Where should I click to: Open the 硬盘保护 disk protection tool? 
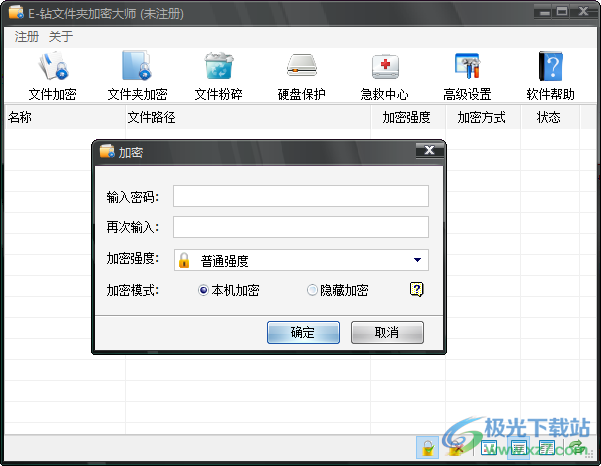point(302,76)
